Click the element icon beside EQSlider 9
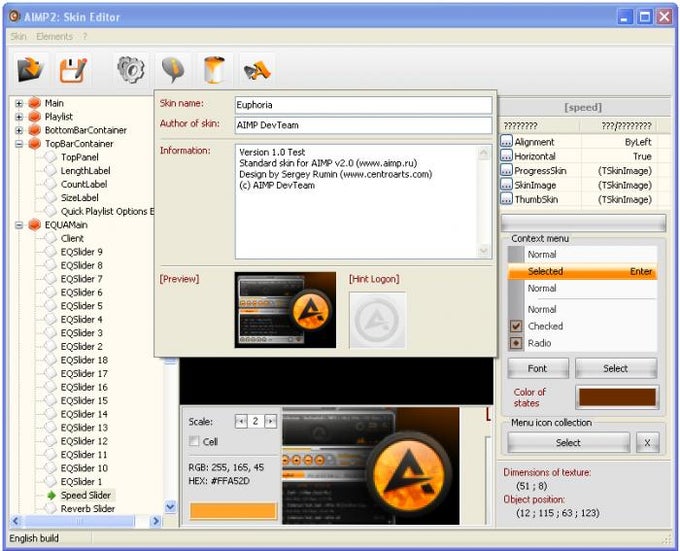 (x=51, y=251)
